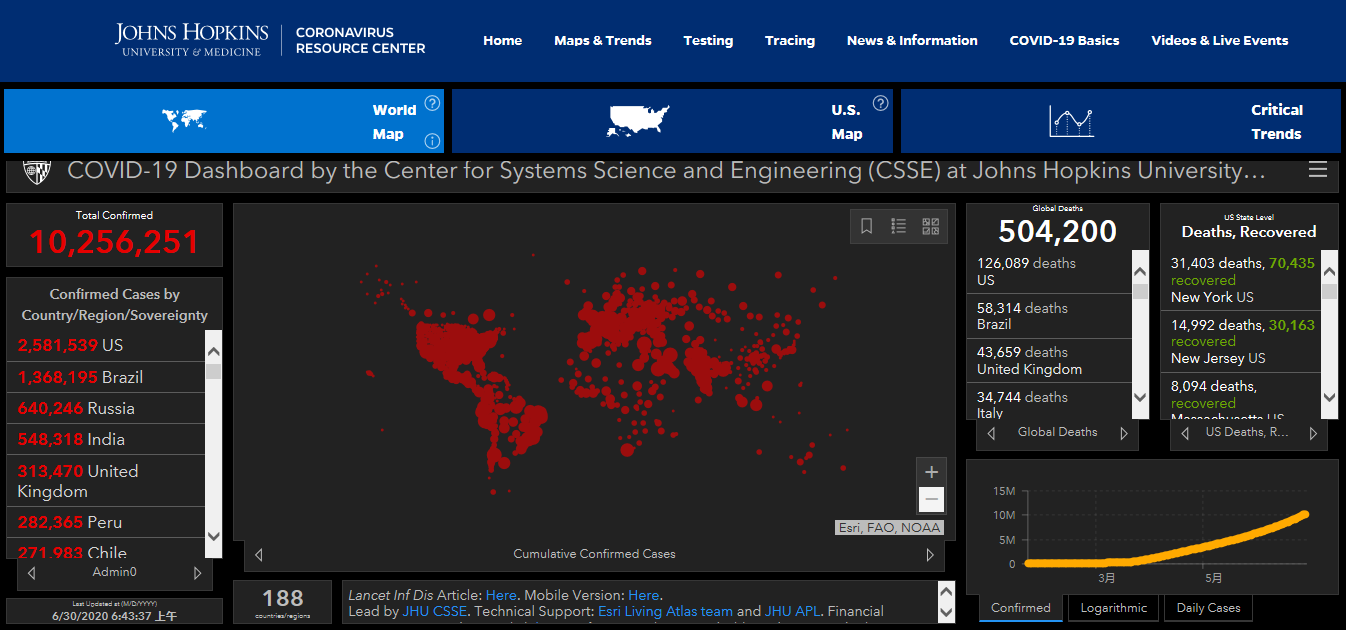Open the Testing menu item
The width and height of the screenshot is (1346, 630).
coord(708,41)
